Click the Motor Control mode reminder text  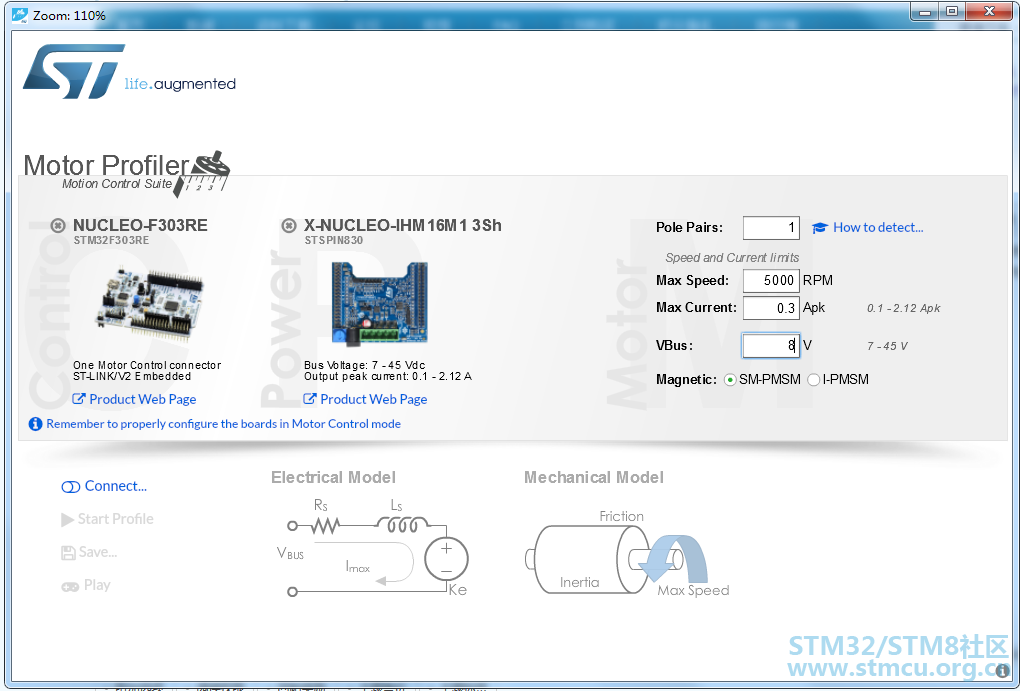[223, 424]
